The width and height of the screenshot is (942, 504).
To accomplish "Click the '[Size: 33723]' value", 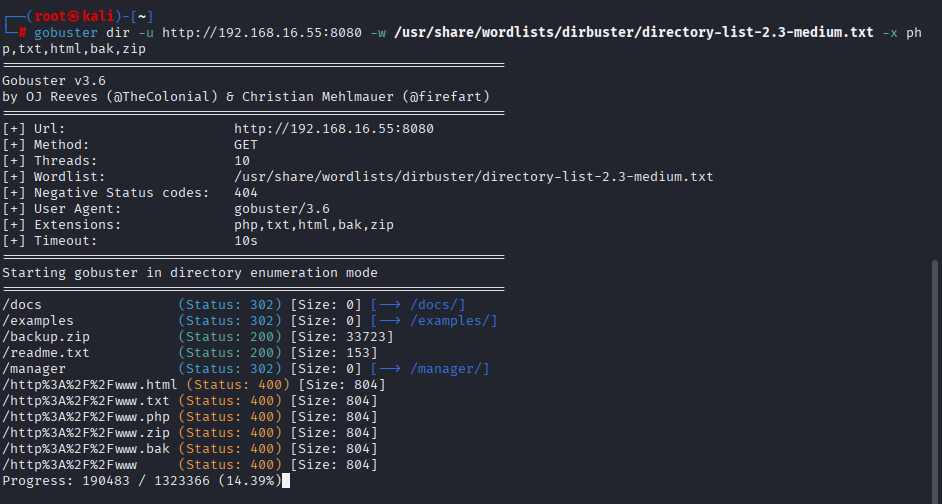I will coord(342,337).
